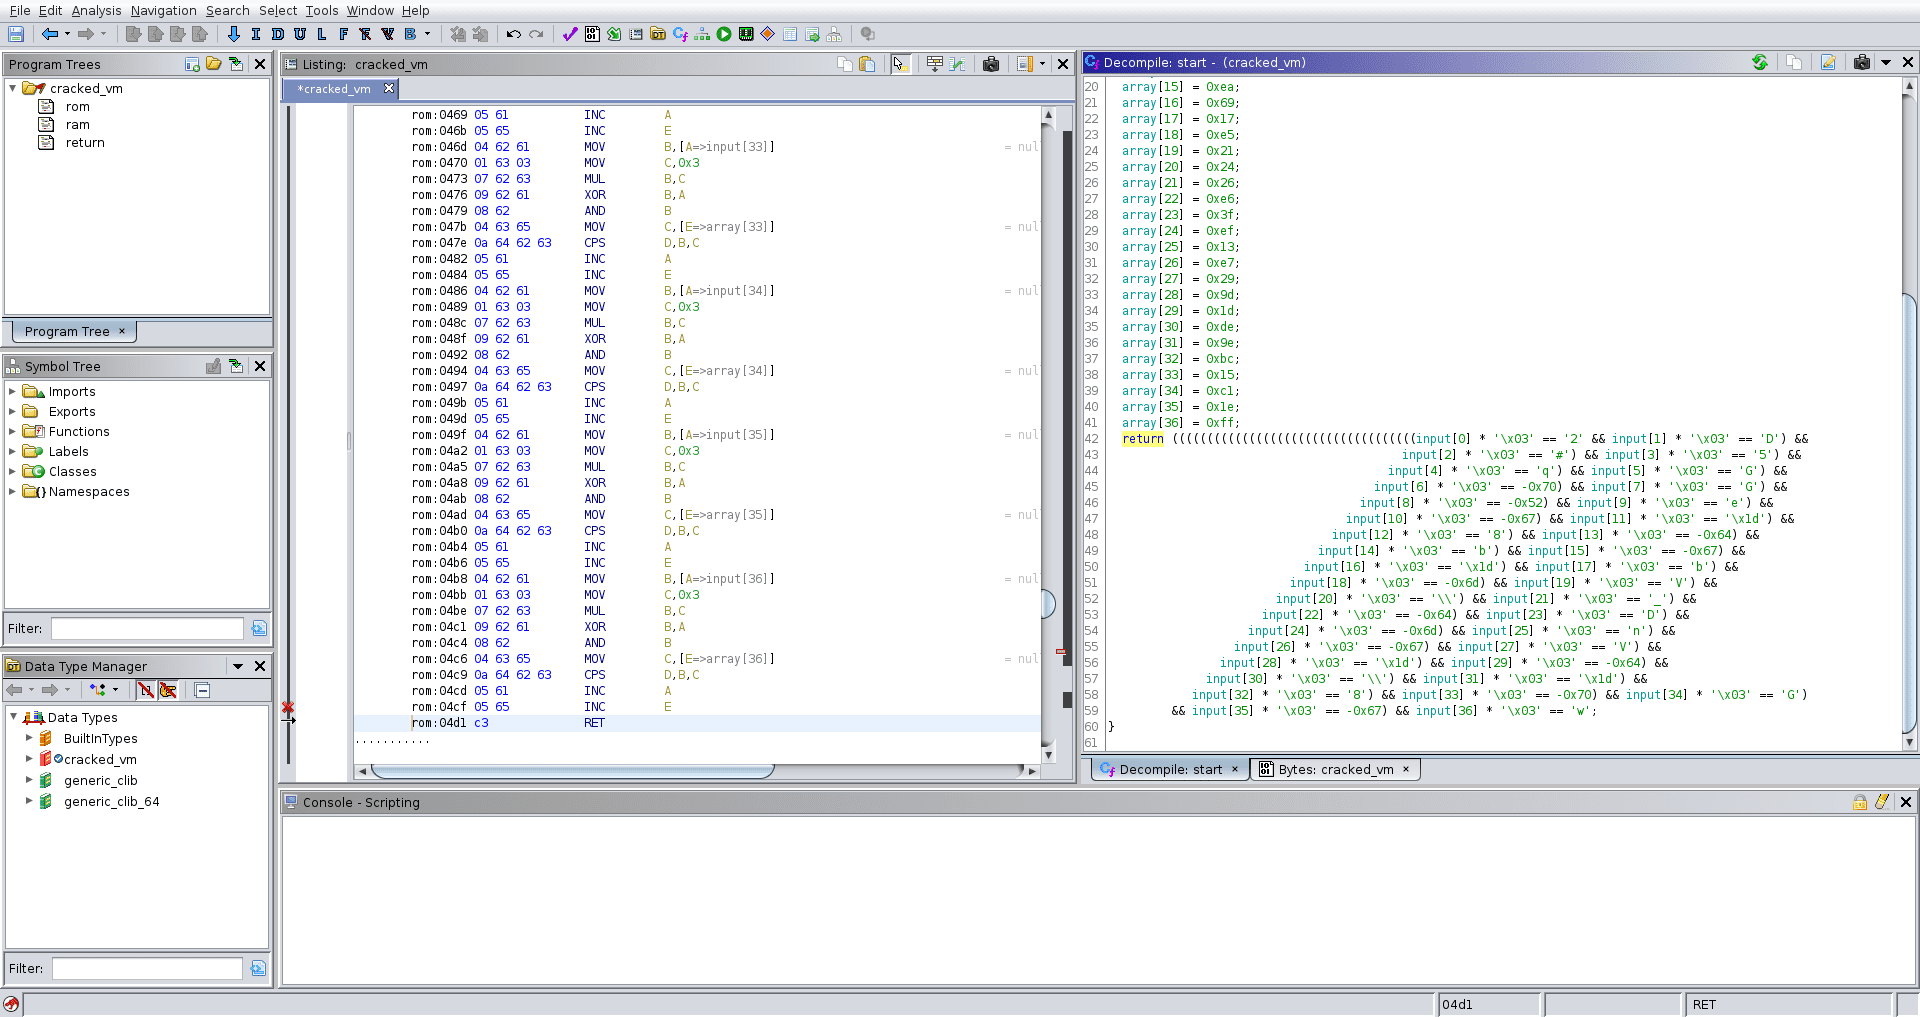Click the Save program icon

(16, 34)
